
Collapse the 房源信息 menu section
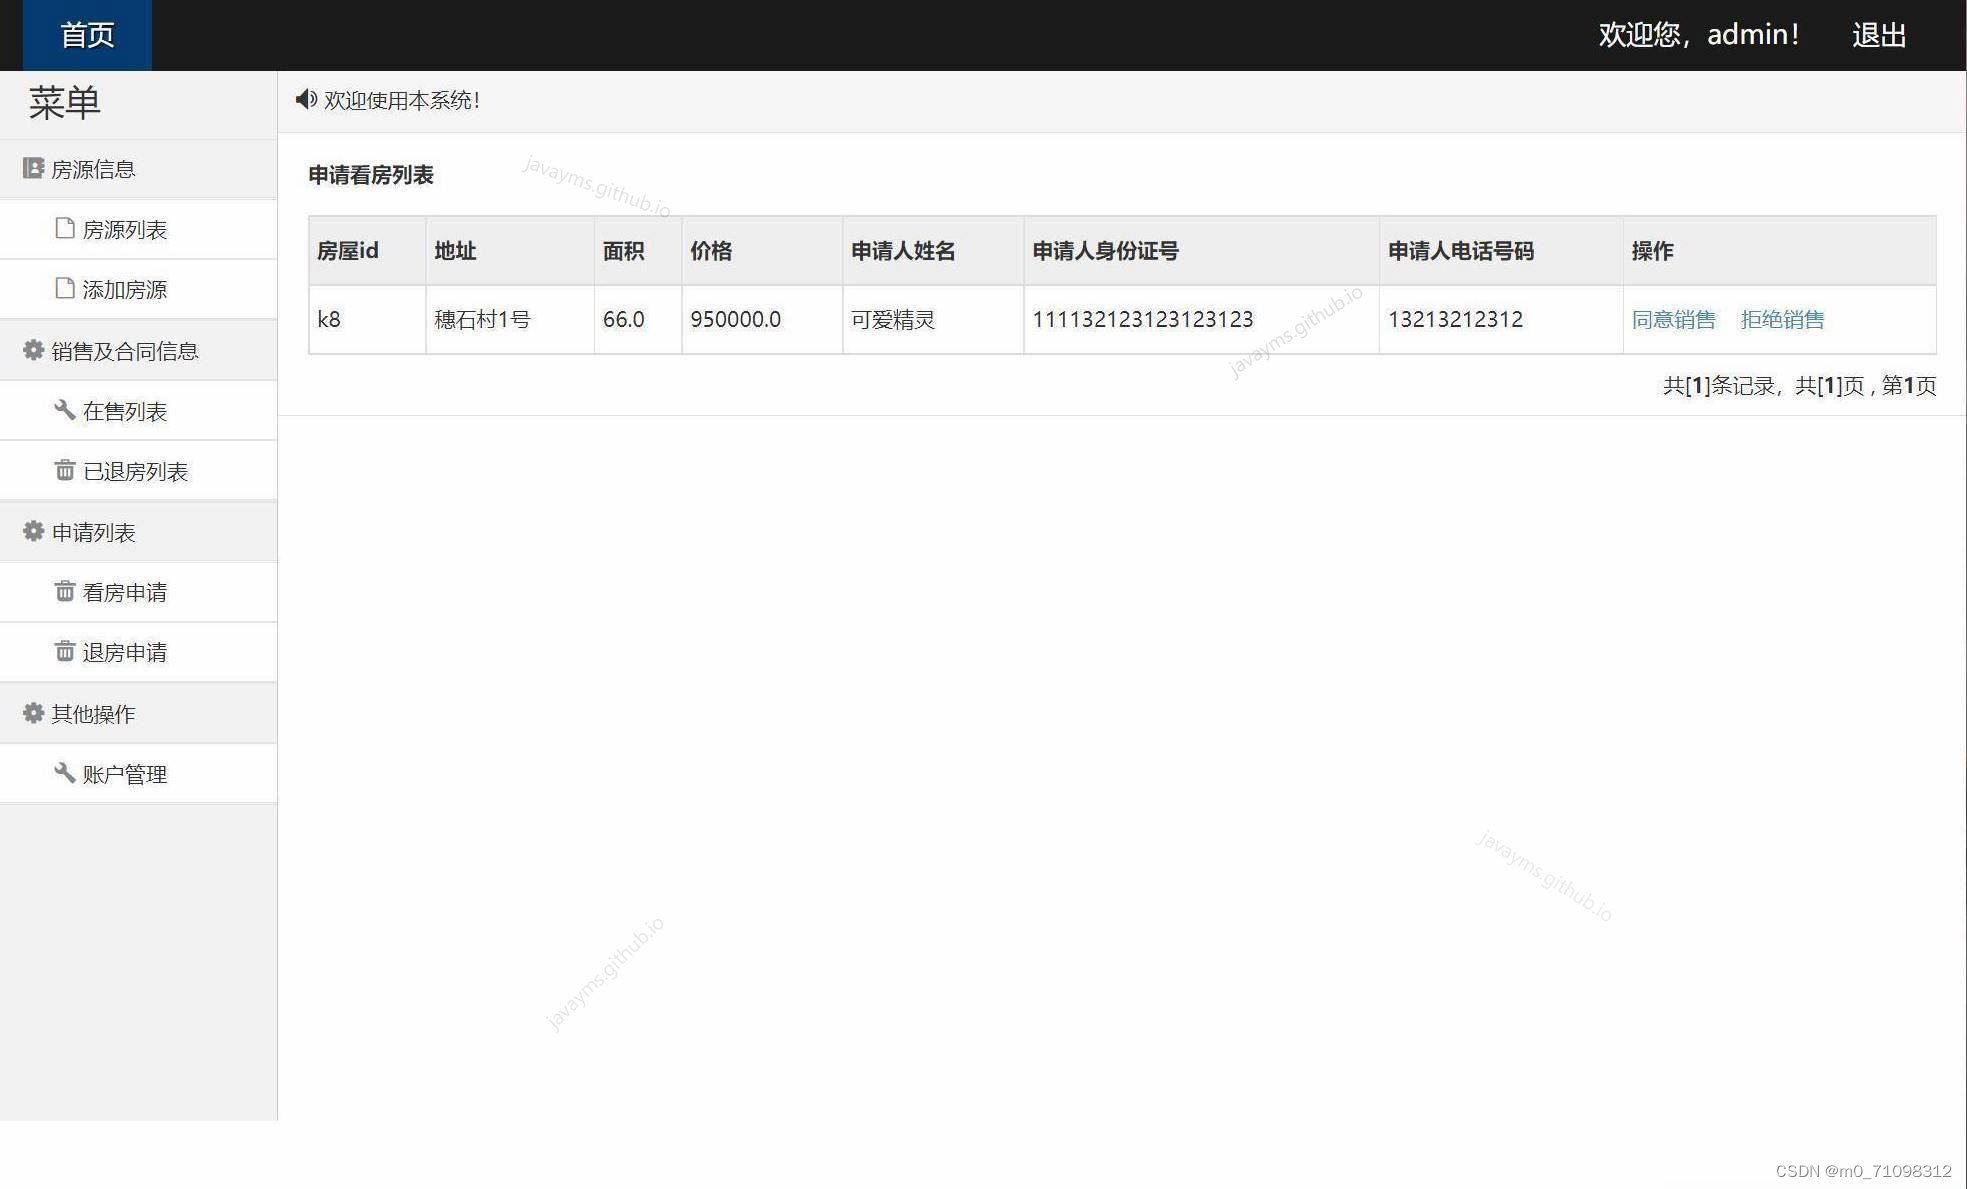click(x=93, y=170)
